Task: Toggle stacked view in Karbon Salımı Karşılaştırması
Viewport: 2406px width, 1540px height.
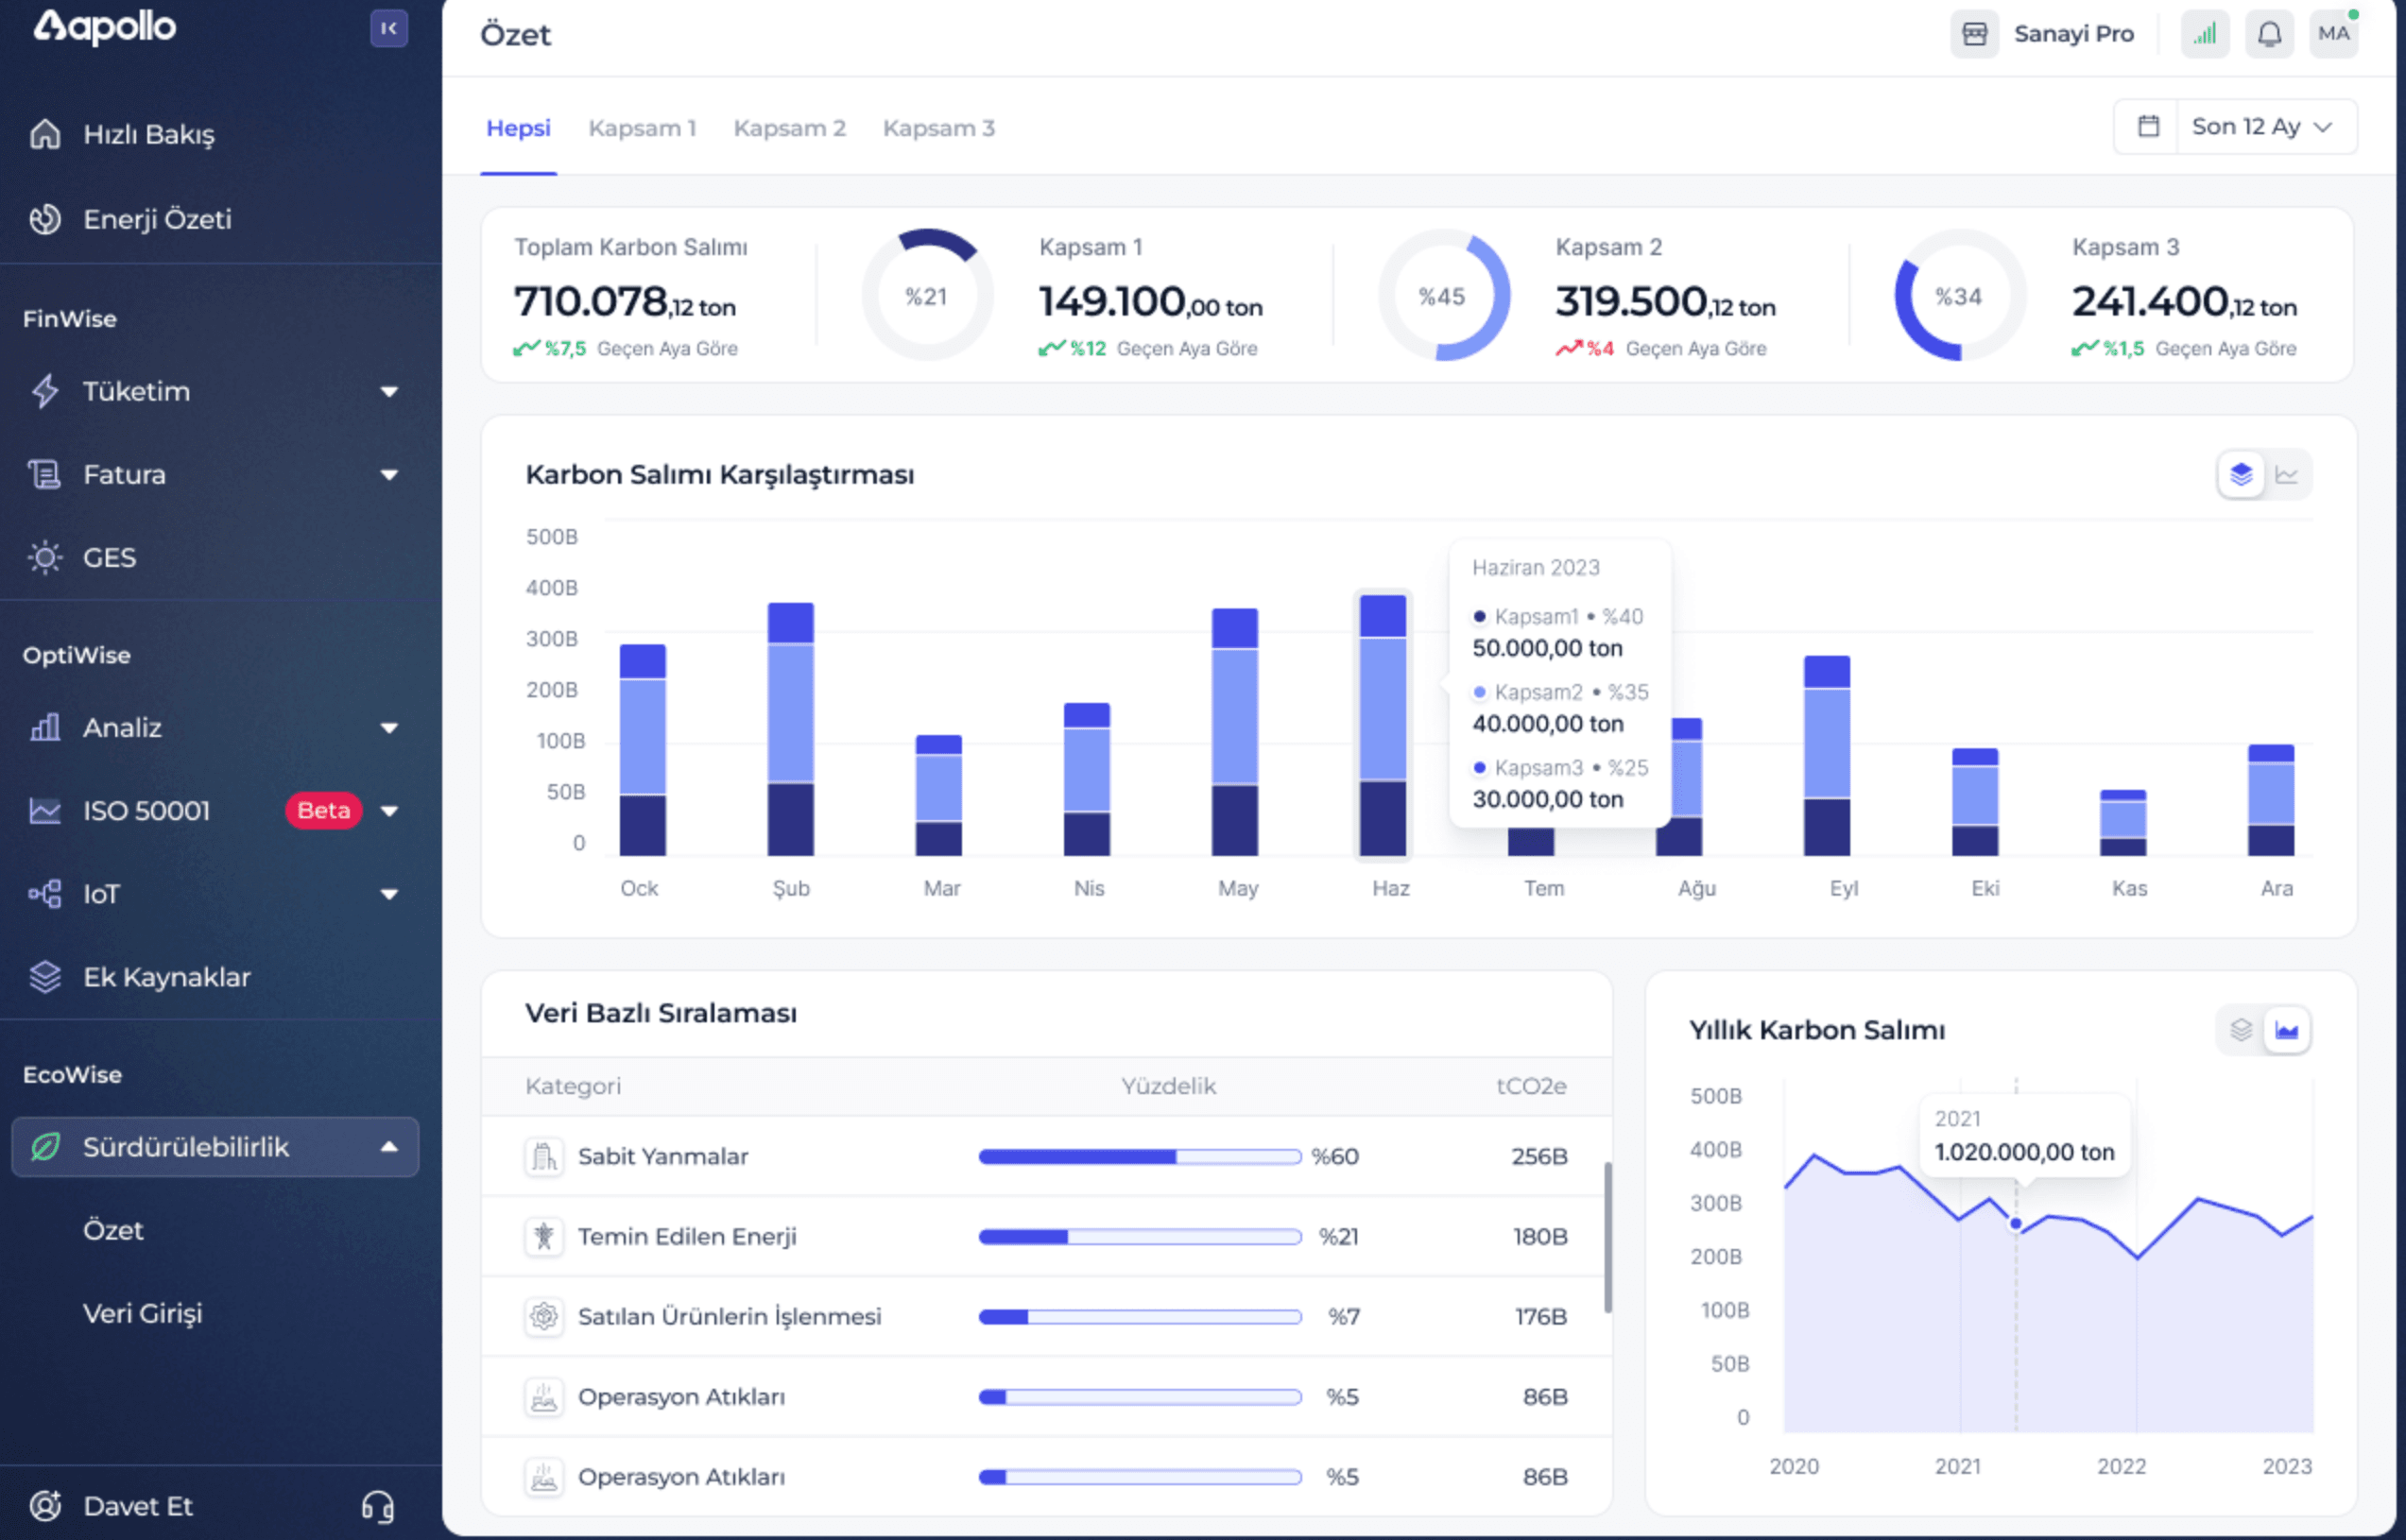Action: [x=2241, y=474]
